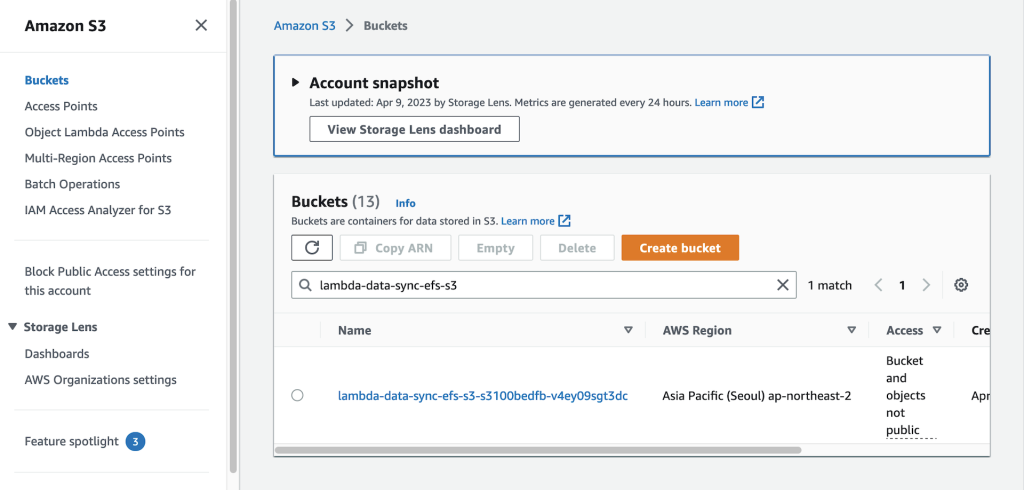Click the Delete button

pos(577,248)
